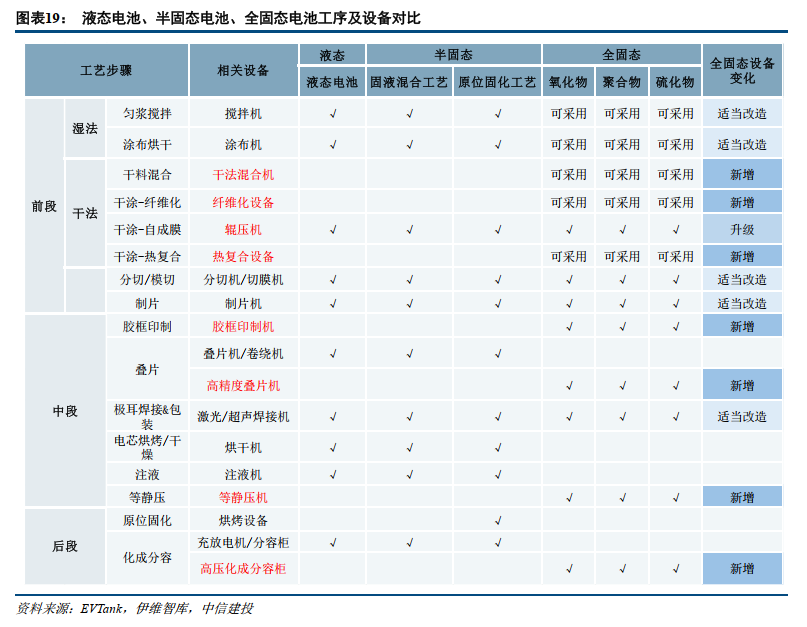
Task: Click the 激光/超声焊接机 equipment cell
Action: coord(243,416)
